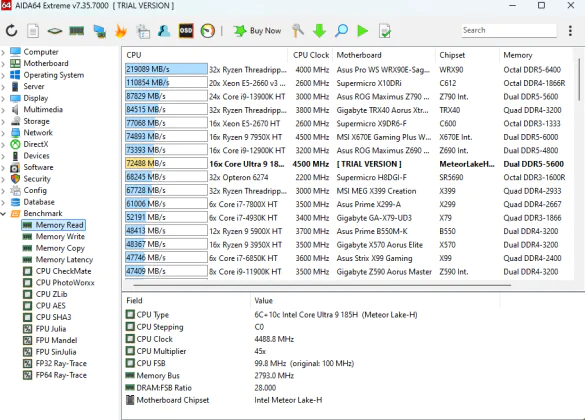Click the AIDA64 app icon in title bar

[6, 5]
